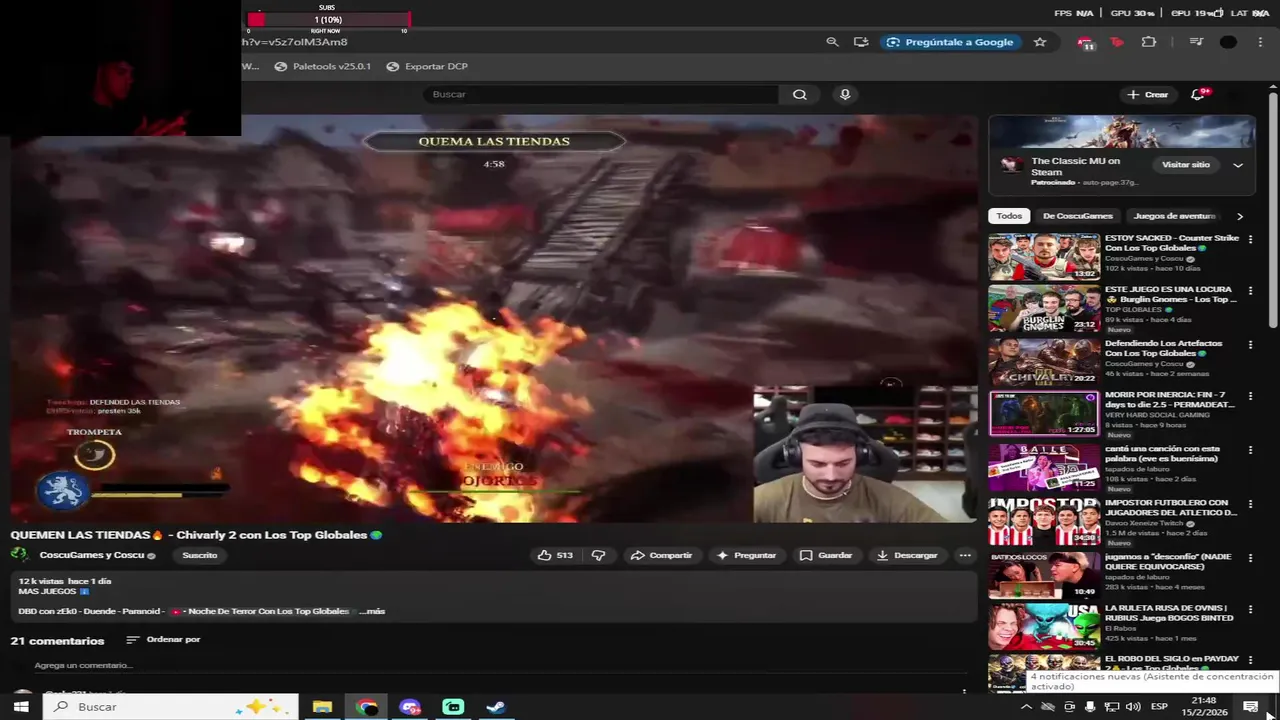Viewport: 1280px width, 720px height.
Task: Expand the video description with ...más
Action: (373, 611)
